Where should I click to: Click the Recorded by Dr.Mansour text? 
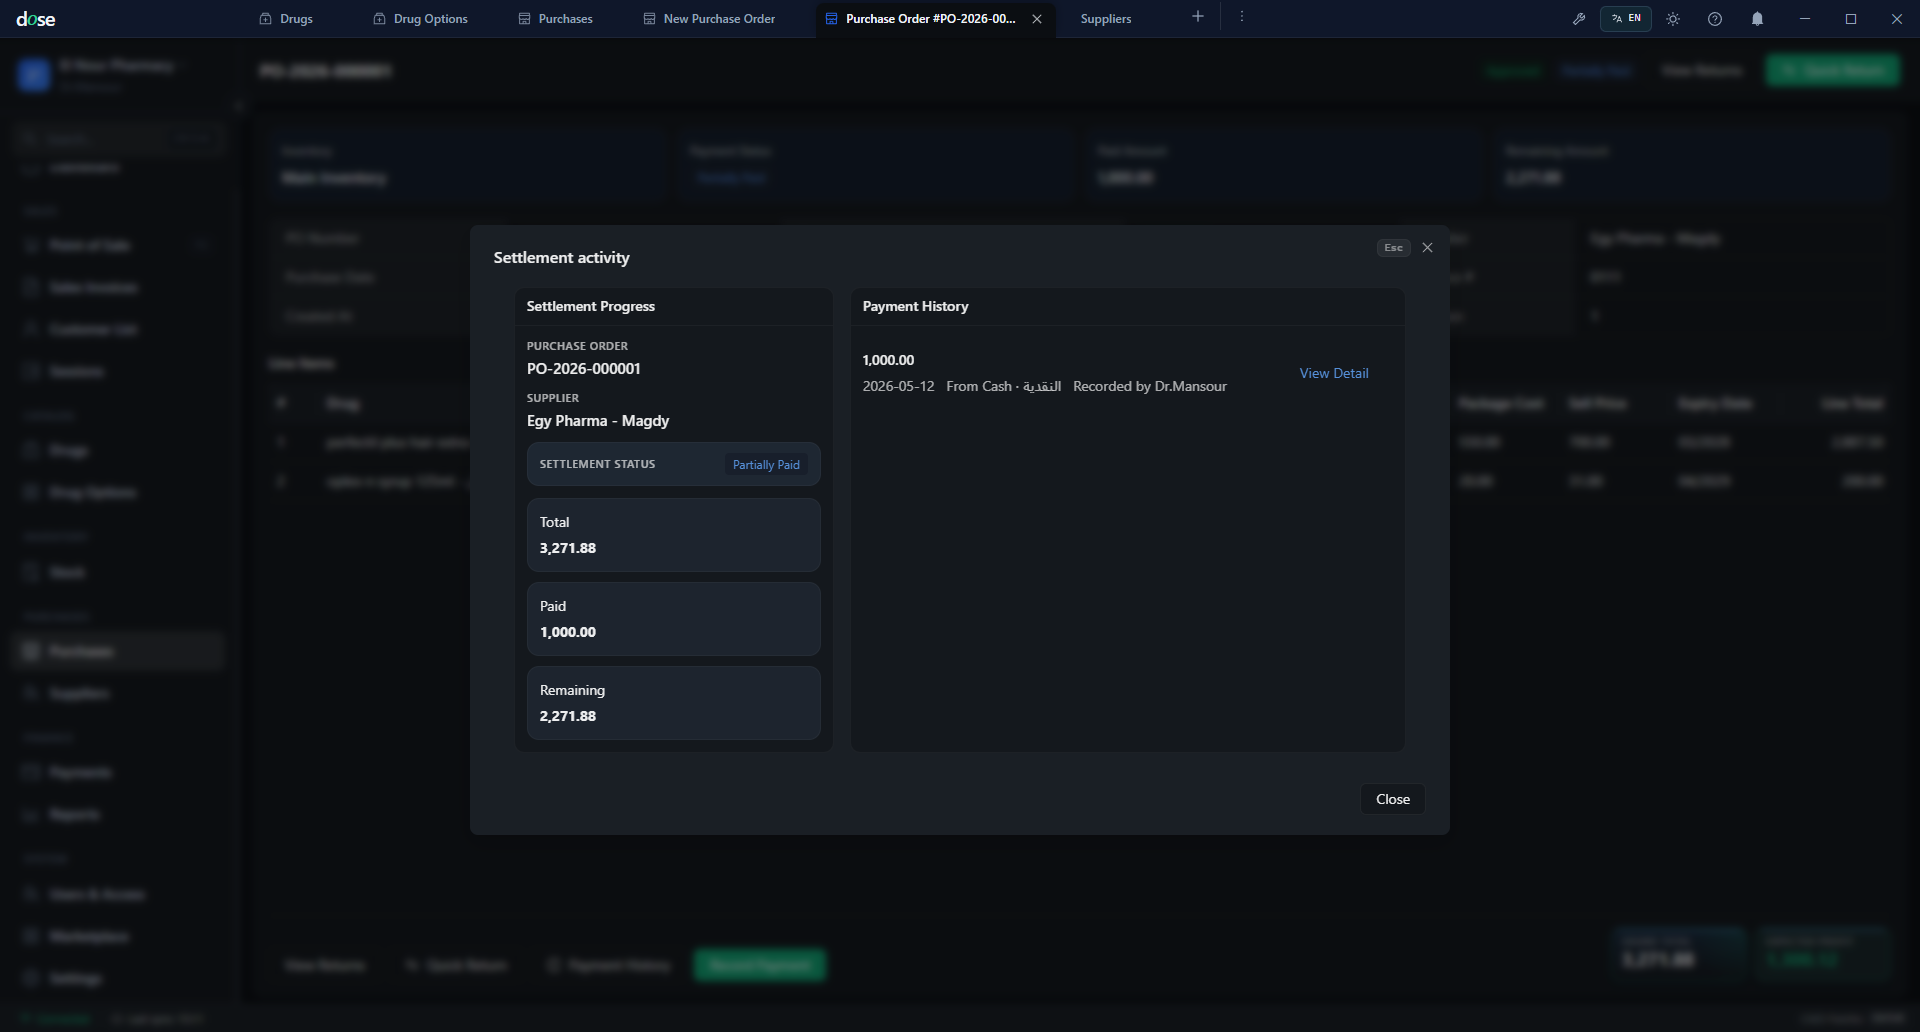tap(1150, 386)
